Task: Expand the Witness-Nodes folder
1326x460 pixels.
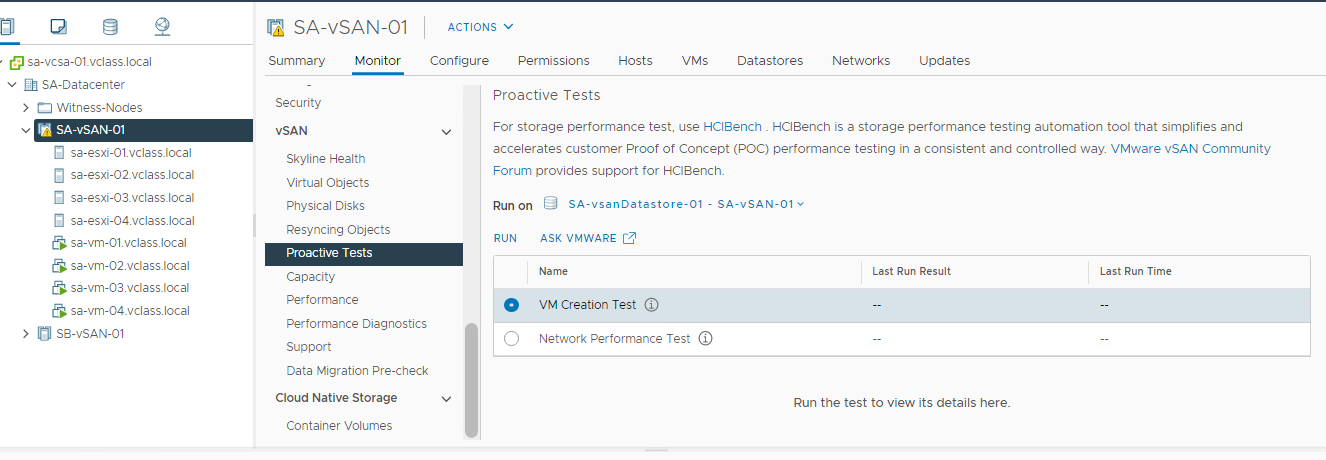Action: coord(26,107)
